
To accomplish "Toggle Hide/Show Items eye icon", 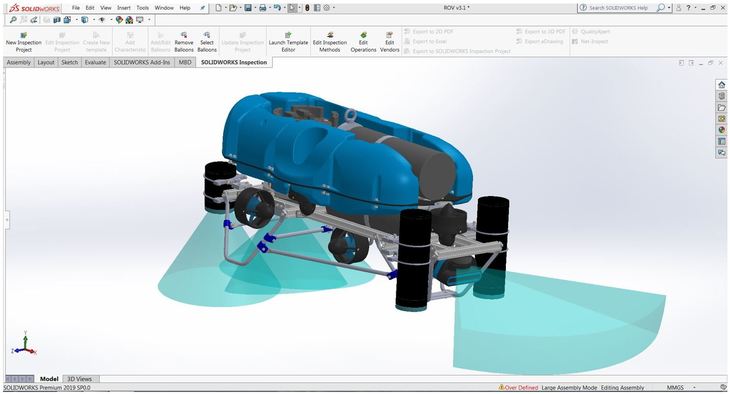I will click(101, 20).
